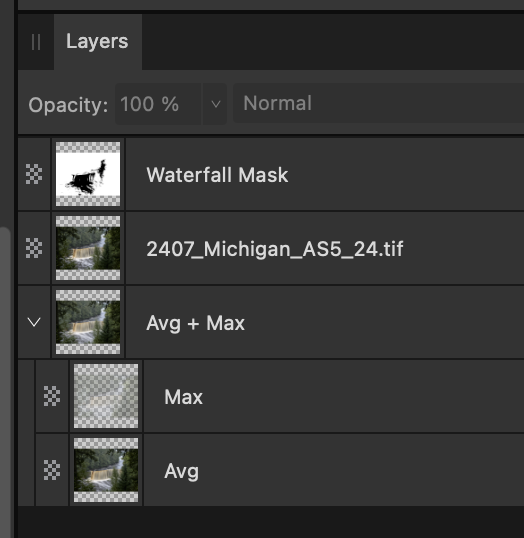Open the Normal blend mode dropdown
This screenshot has height=538, width=524.
tap(379, 103)
